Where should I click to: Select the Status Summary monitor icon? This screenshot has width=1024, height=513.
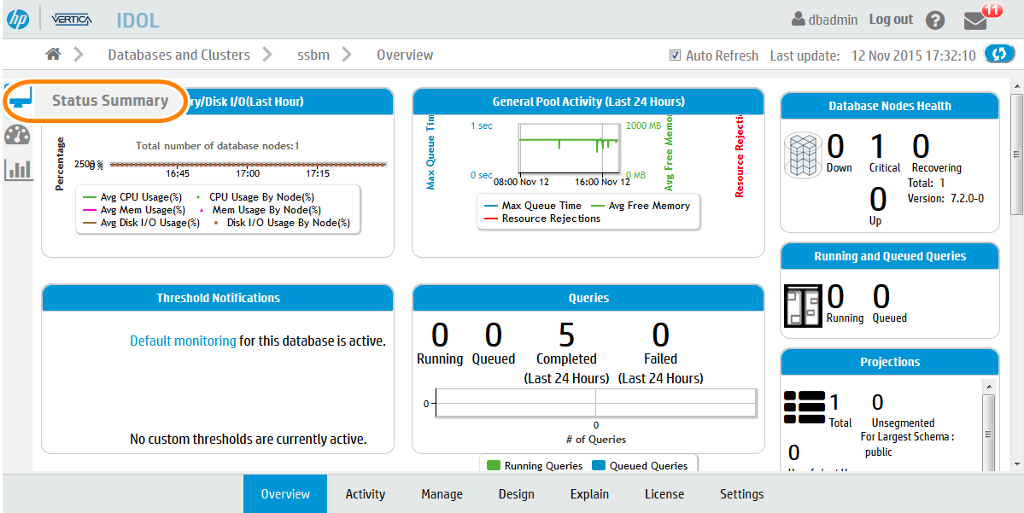coord(19,100)
